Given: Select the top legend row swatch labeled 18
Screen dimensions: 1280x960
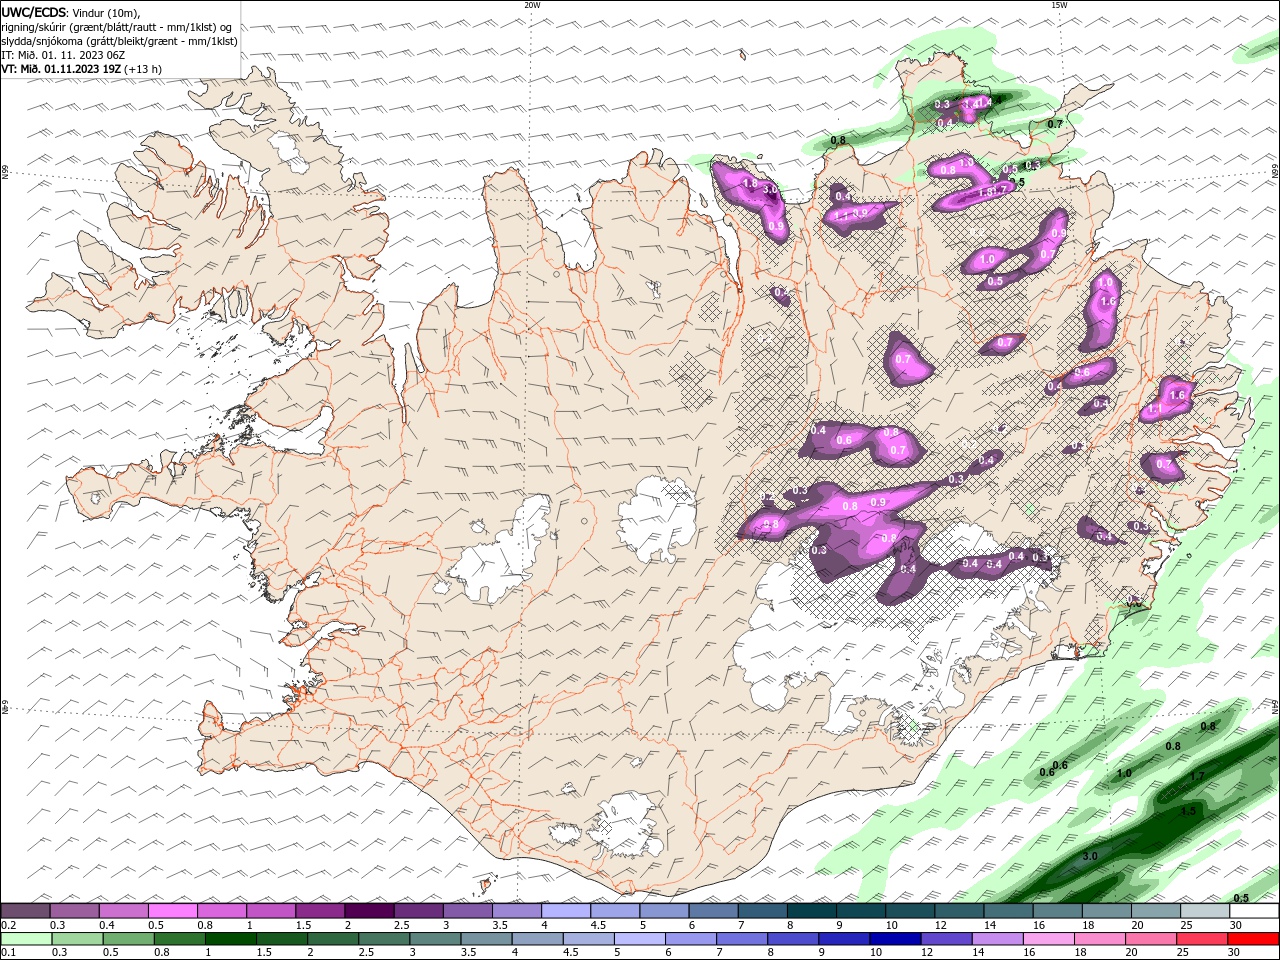Looking at the screenshot, I should click(x=1106, y=911).
